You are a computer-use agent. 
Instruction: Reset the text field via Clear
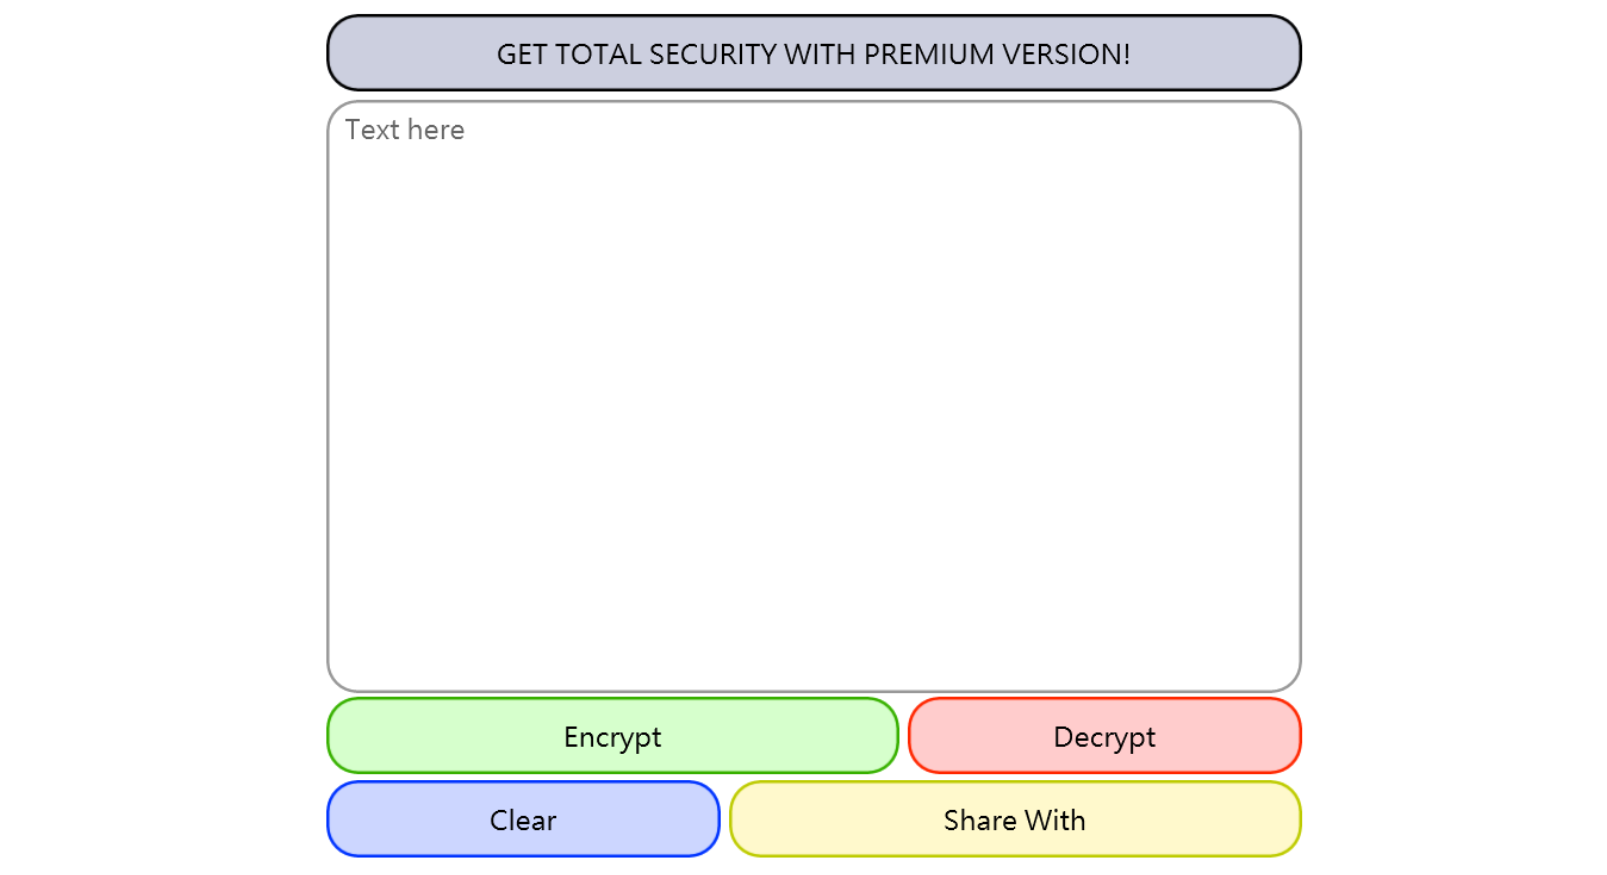[x=523, y=819]
